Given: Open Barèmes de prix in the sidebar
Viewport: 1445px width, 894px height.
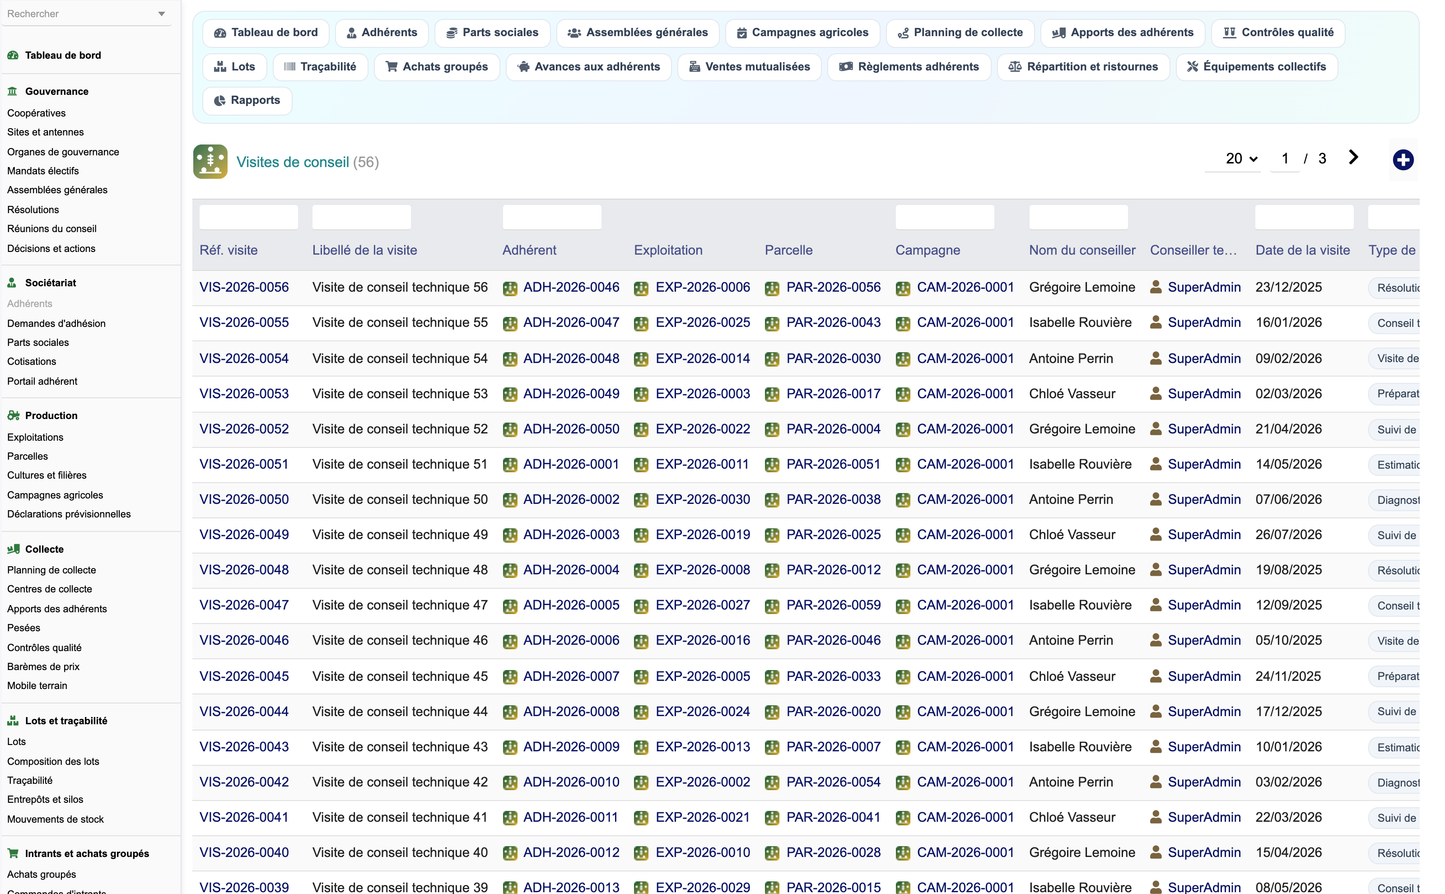Looking at the screenshot, I should point(43,667).
